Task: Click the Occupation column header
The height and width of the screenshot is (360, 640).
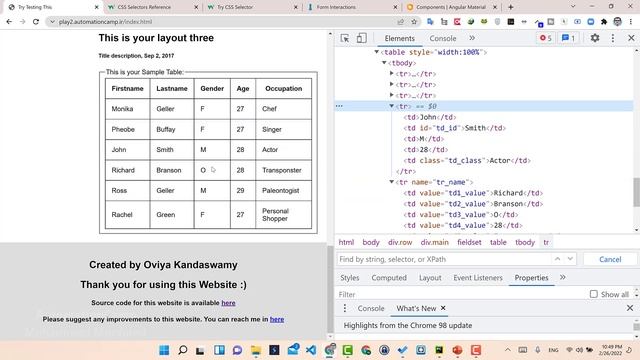Action: (x=284, y=89)
